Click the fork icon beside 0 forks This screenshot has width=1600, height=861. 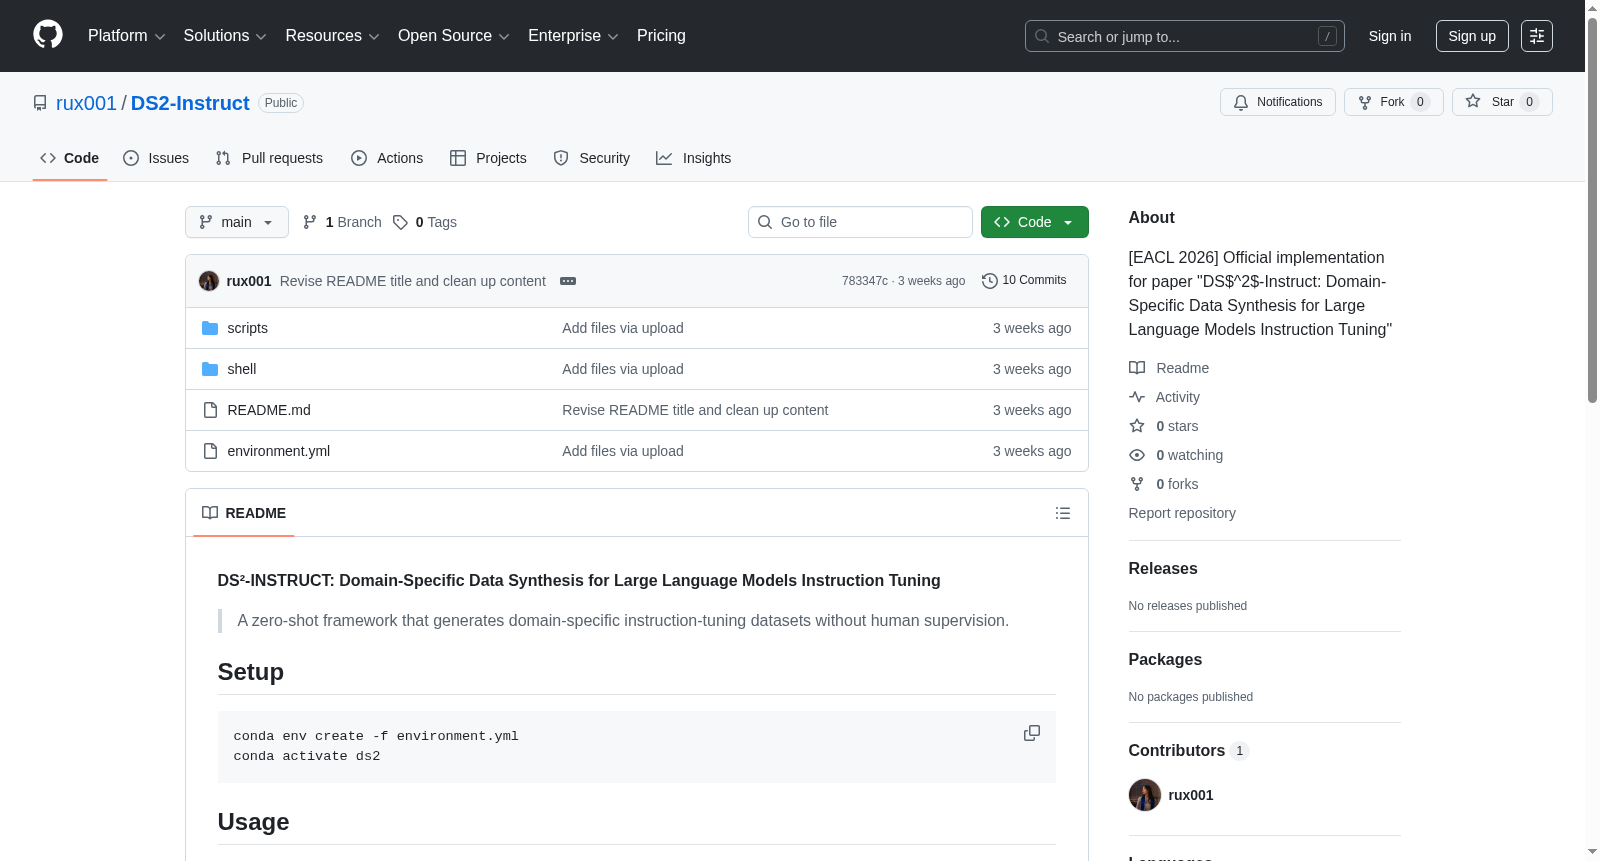[1137, 484]
